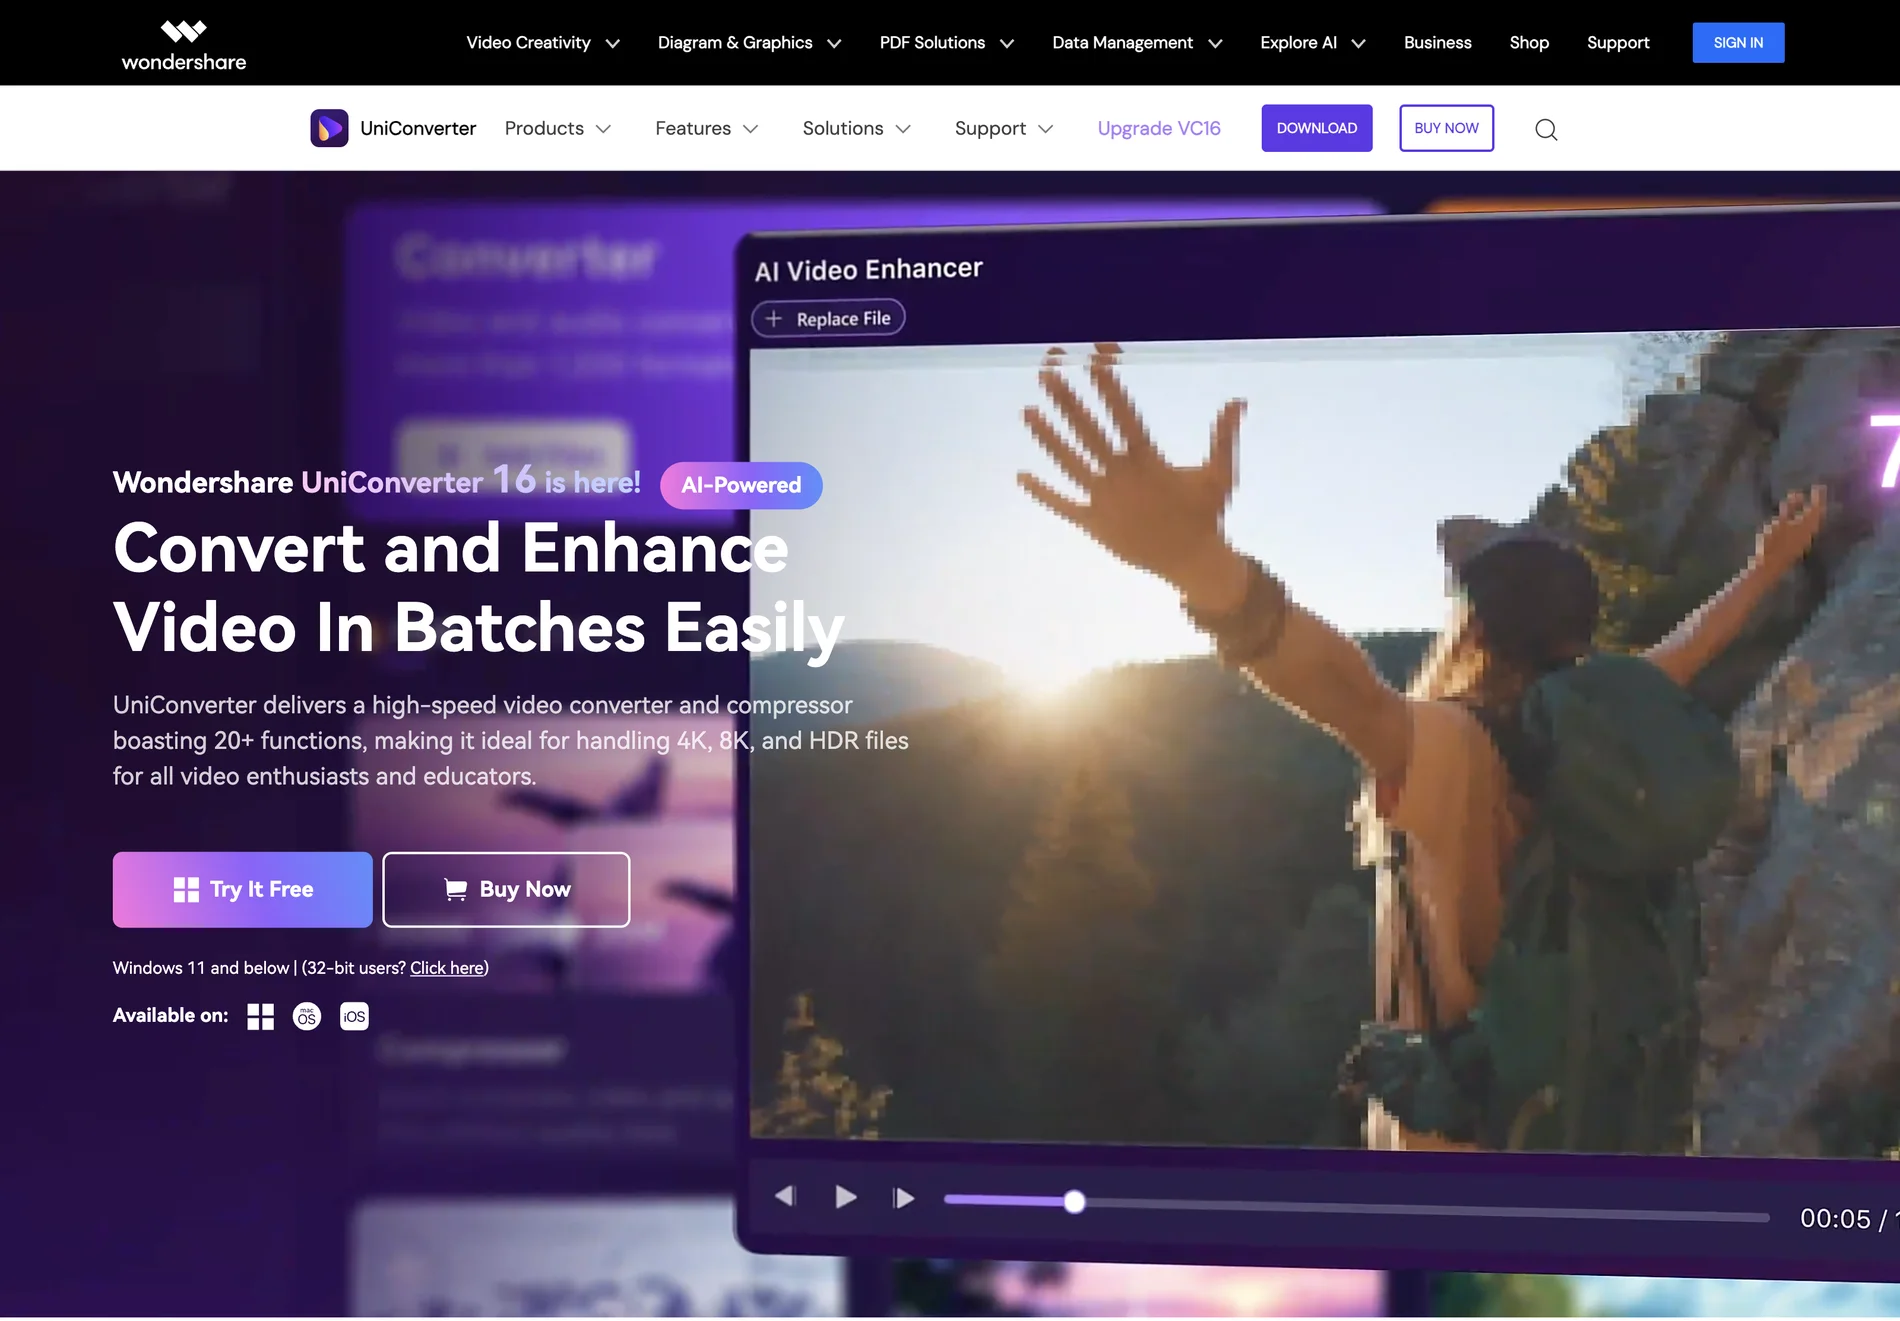The image size is (1900, 1321).
Task: Click the Solutions menu label
Action: tap(843, 128)
